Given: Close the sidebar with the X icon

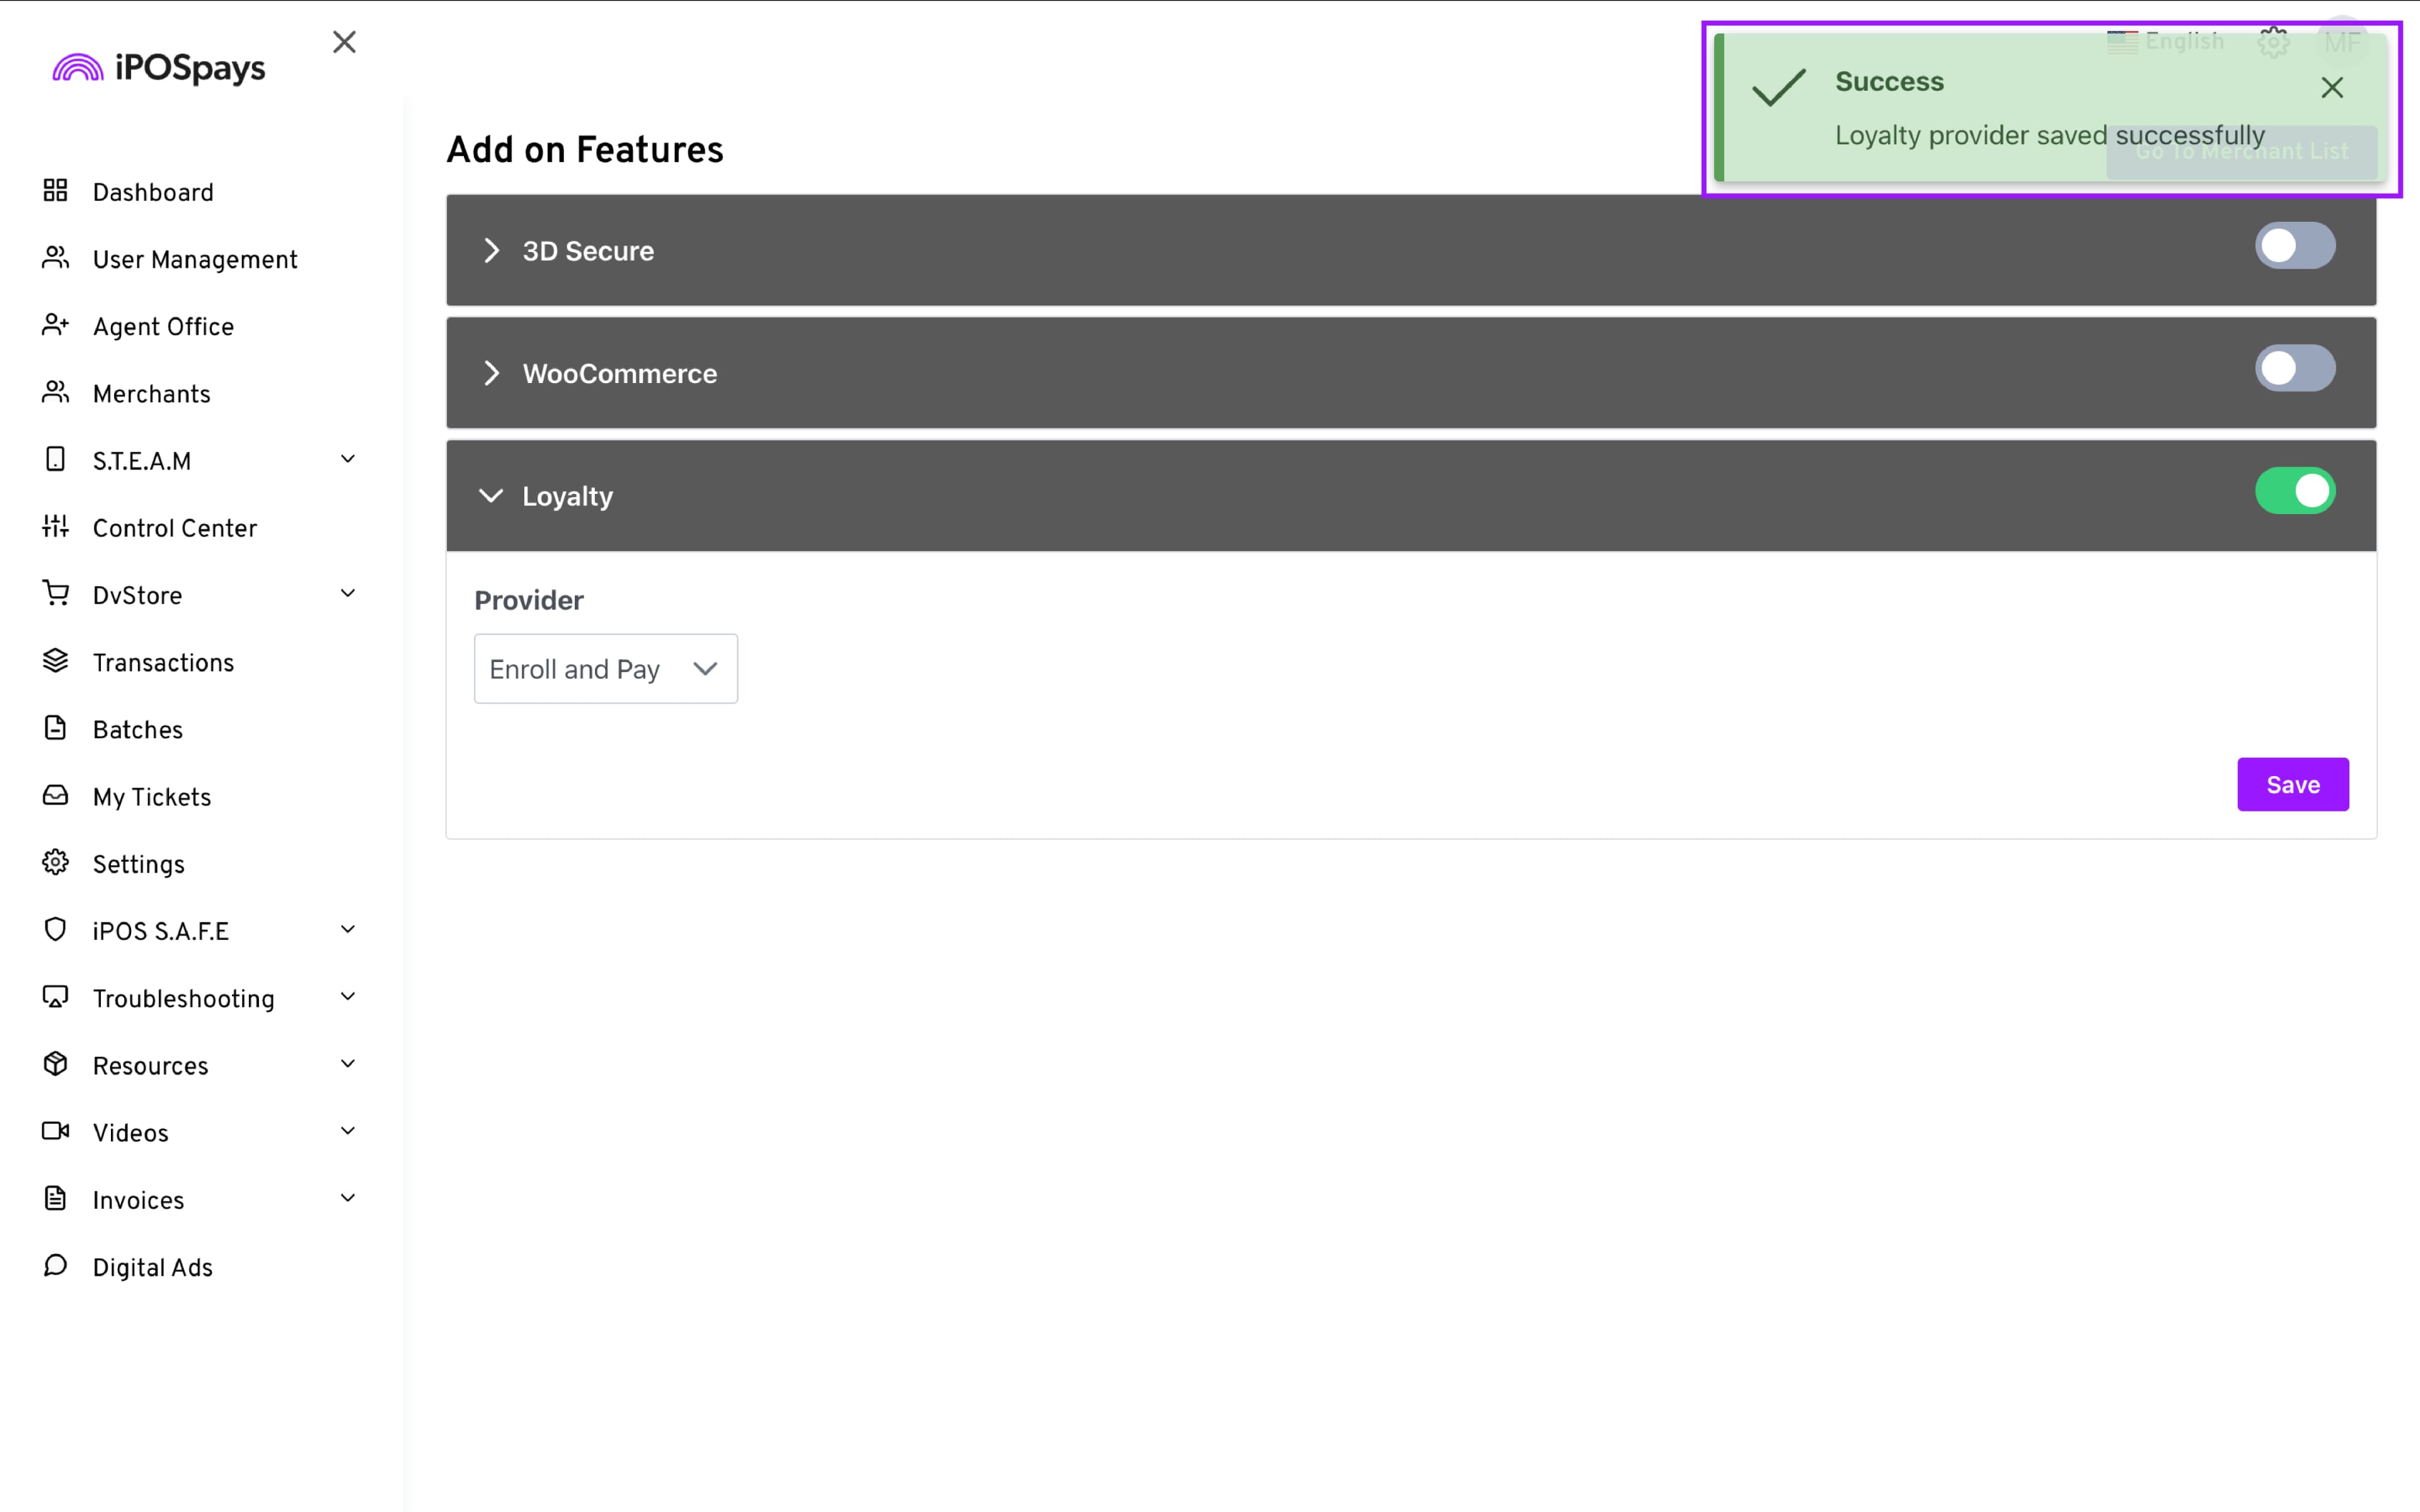Looking at the screenshot, I should [344, 42].
